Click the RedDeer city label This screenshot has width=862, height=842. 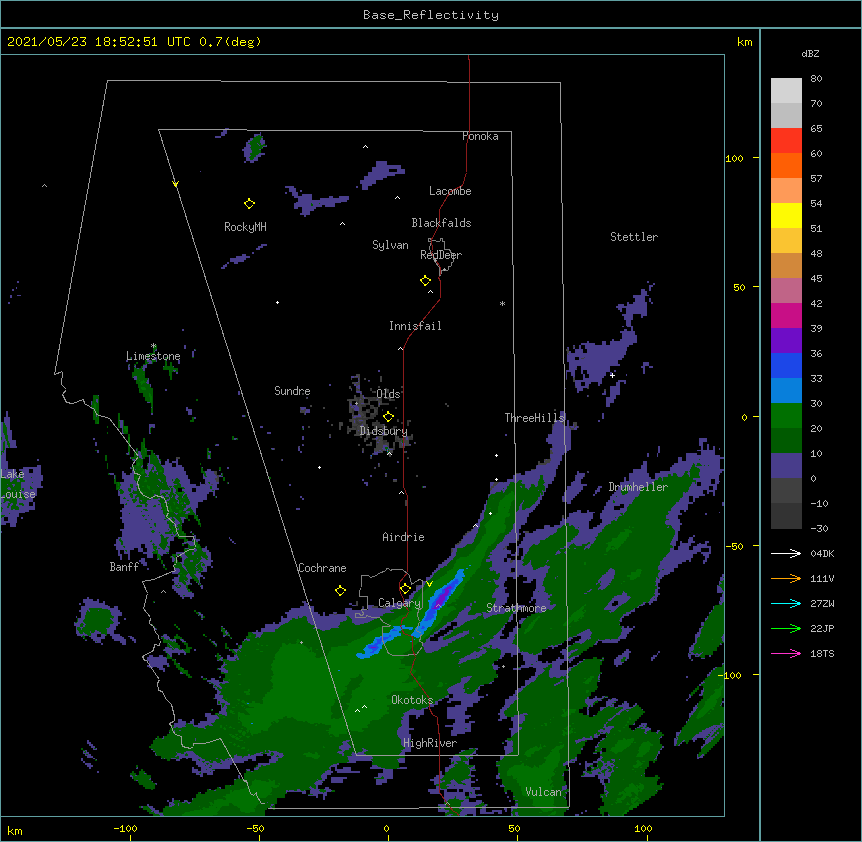coord(441,255)
